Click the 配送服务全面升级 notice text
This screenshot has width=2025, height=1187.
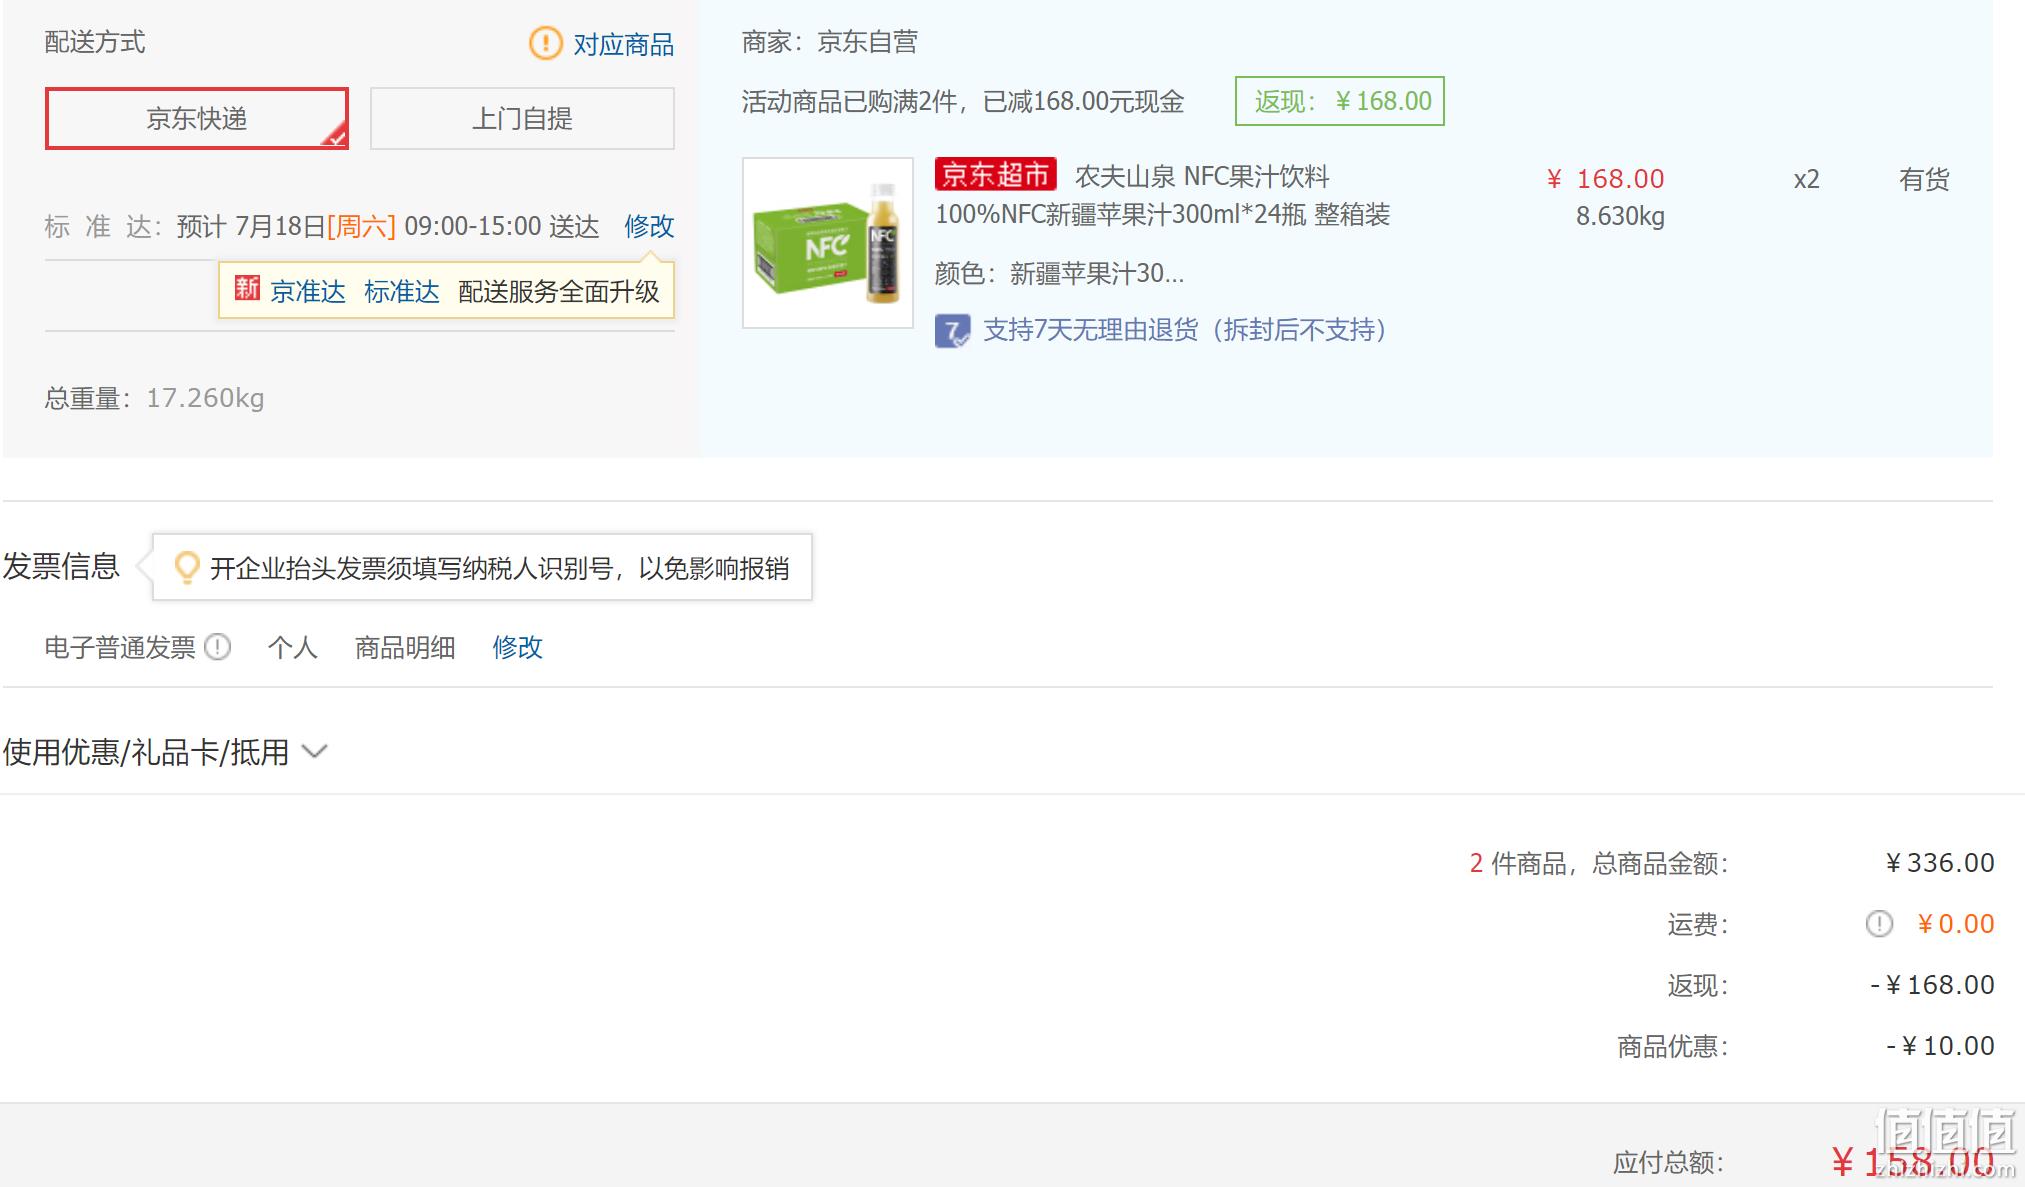[559, 291]
